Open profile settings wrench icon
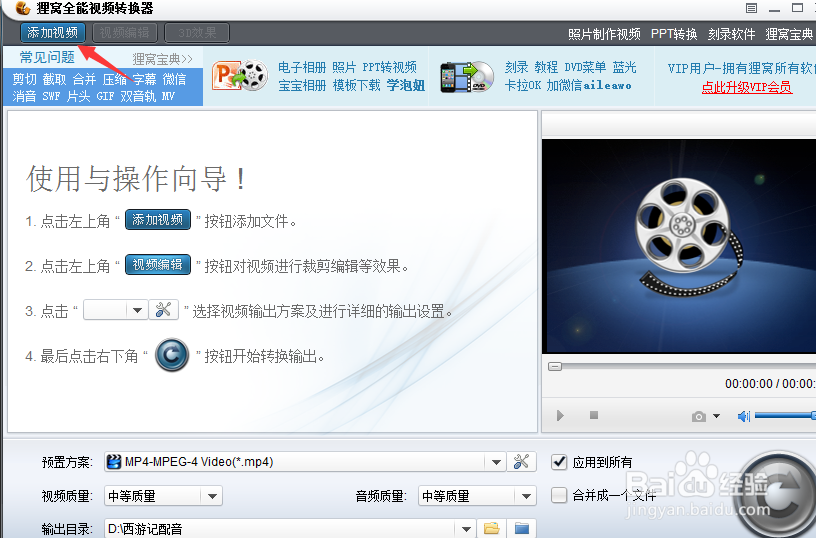Image resolution: width=816 pixels, height=538 pixels. click(521, 462)
